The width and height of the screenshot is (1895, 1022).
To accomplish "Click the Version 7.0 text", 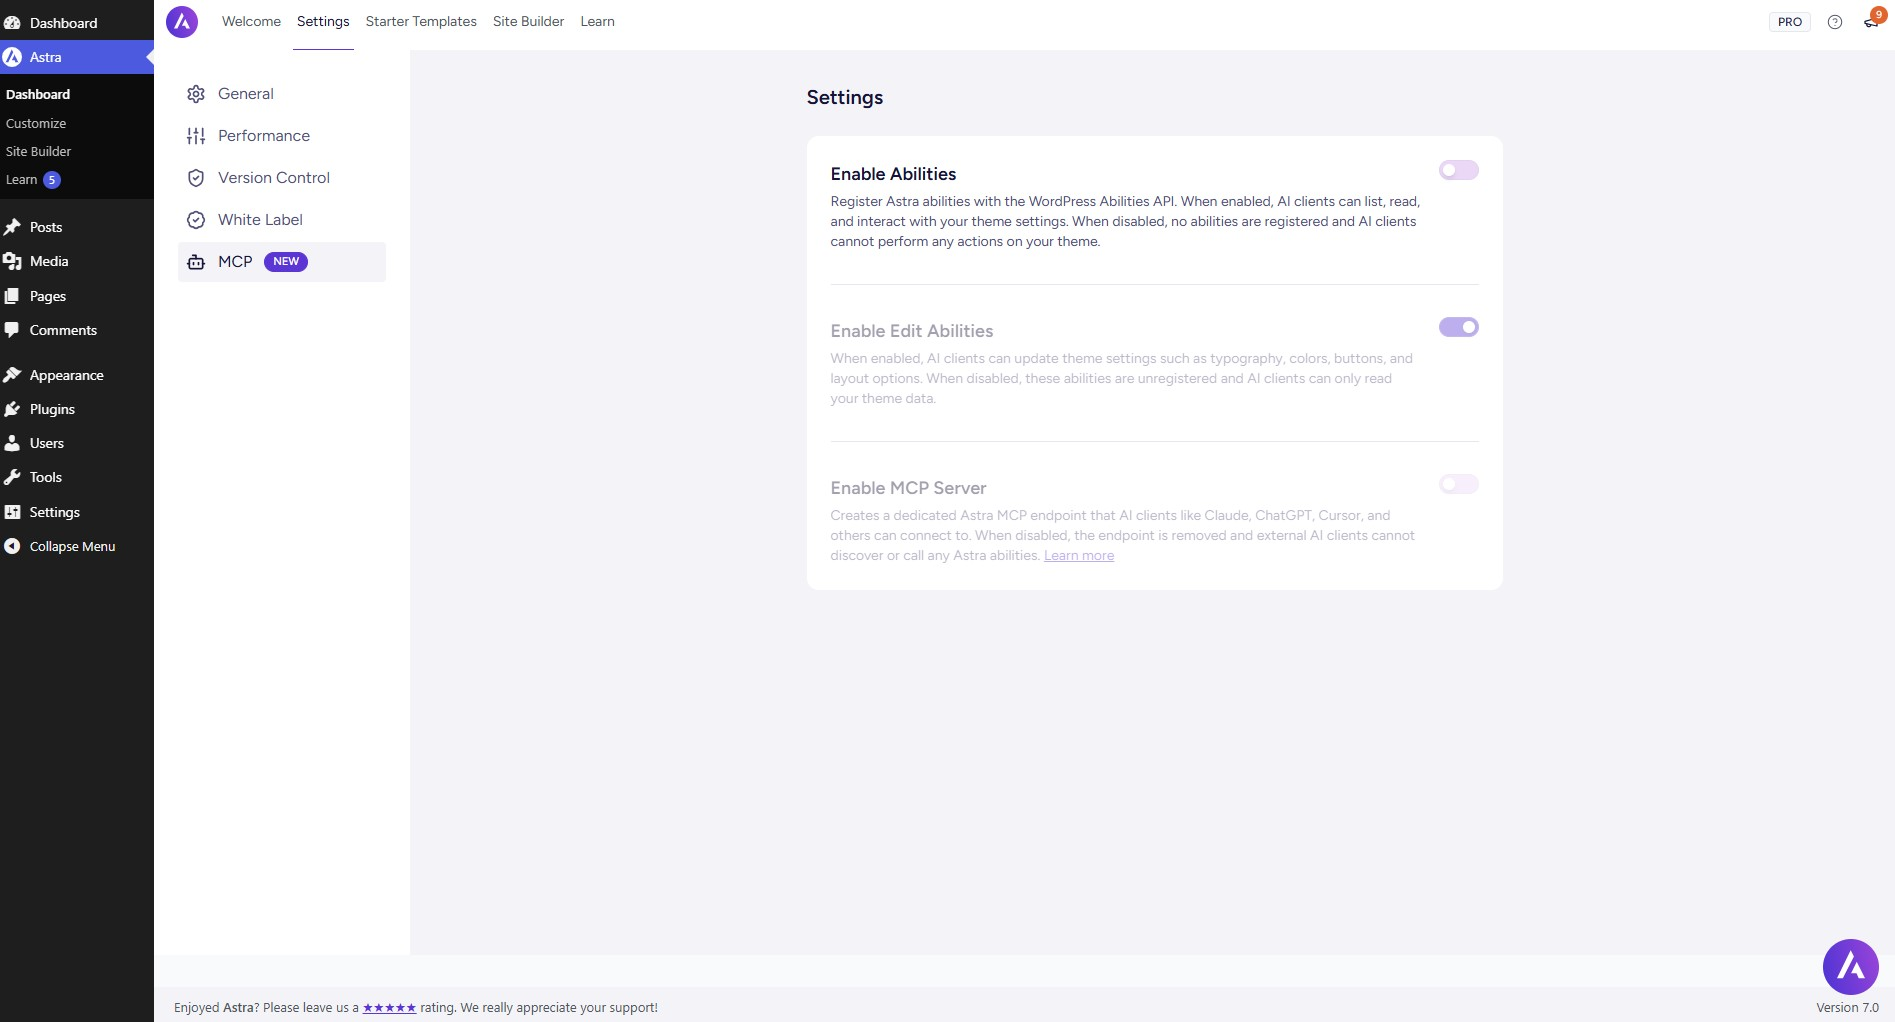I will (x=1847, y=1008).
